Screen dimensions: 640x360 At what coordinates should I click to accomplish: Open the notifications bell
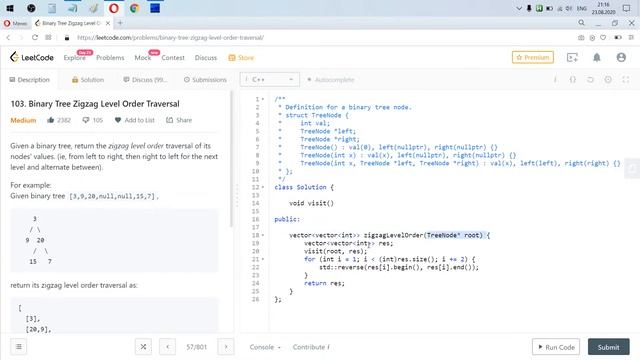point(597,58)
